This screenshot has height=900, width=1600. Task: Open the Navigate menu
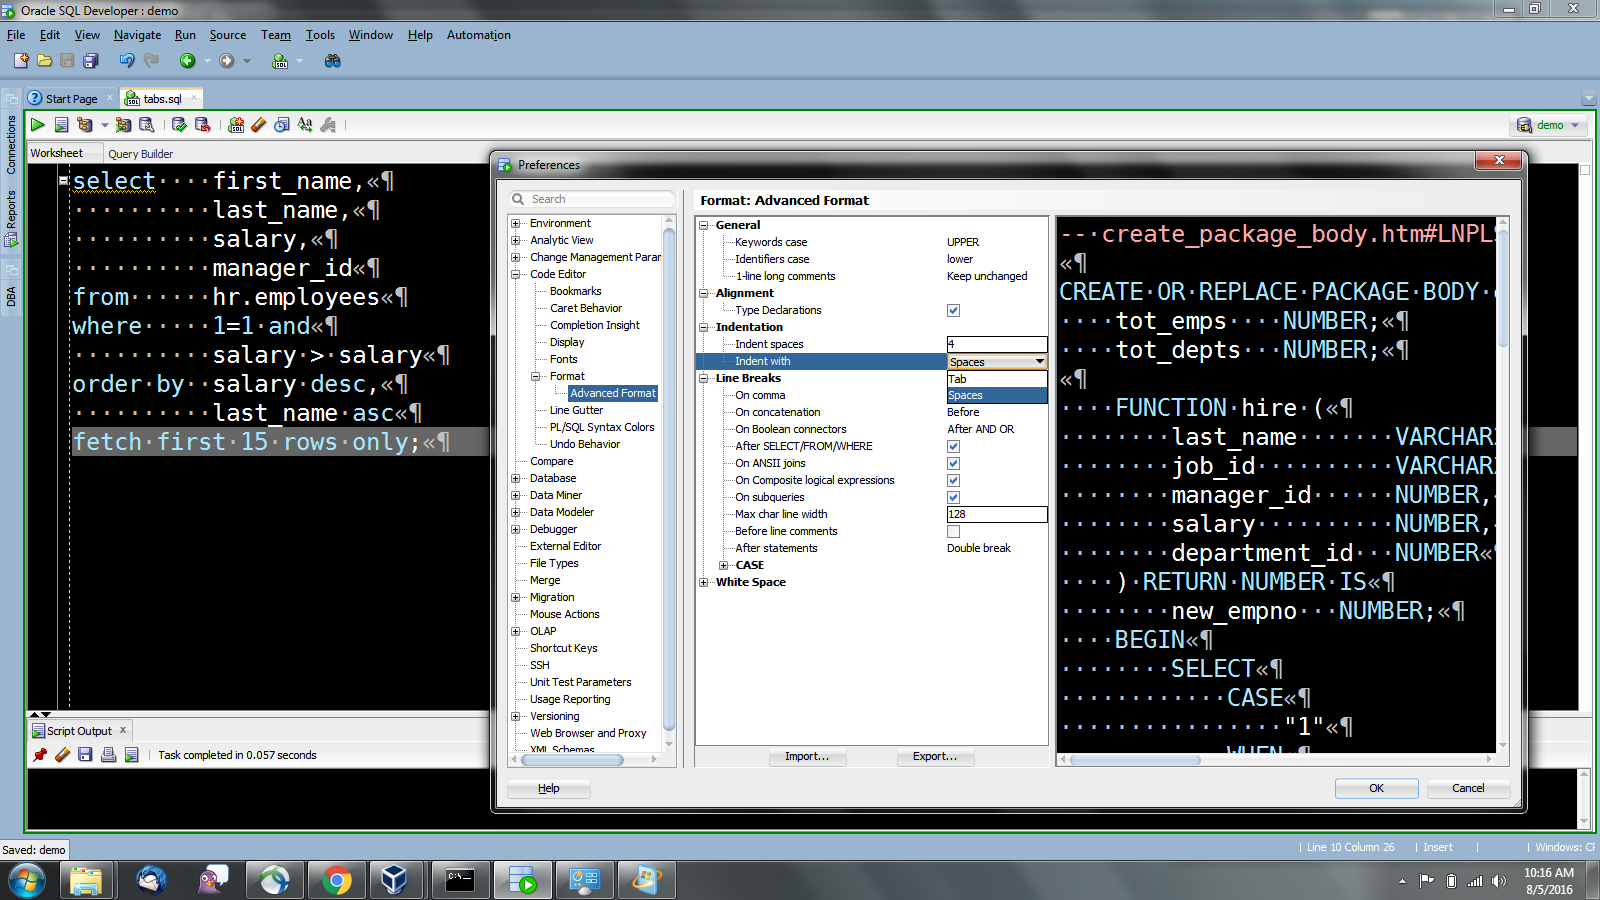click(x=137, y=35)
